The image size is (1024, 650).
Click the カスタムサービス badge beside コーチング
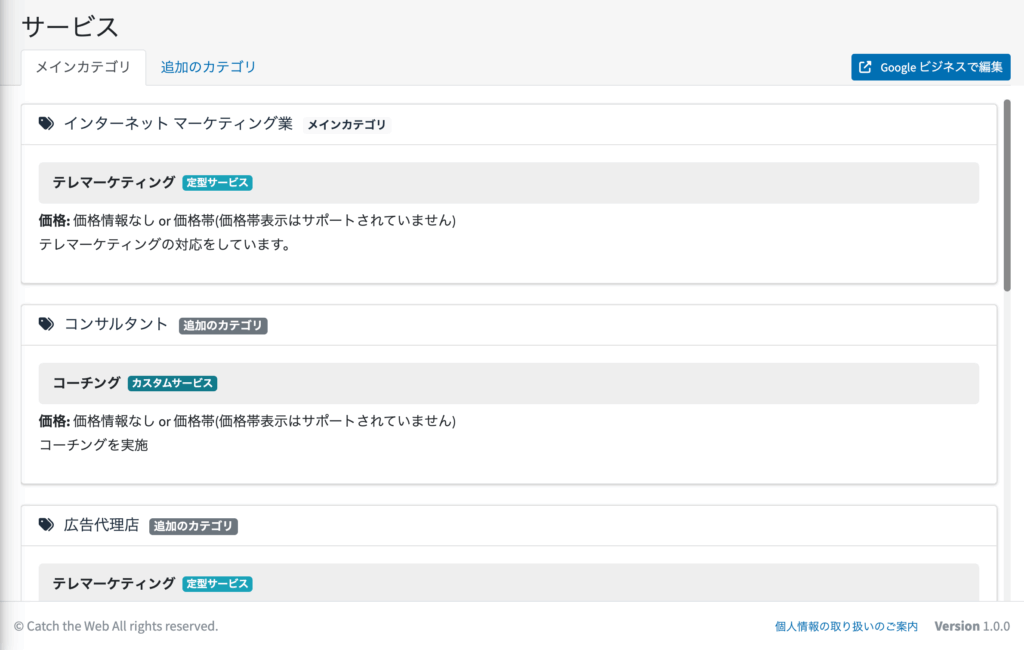click(173, 383)
